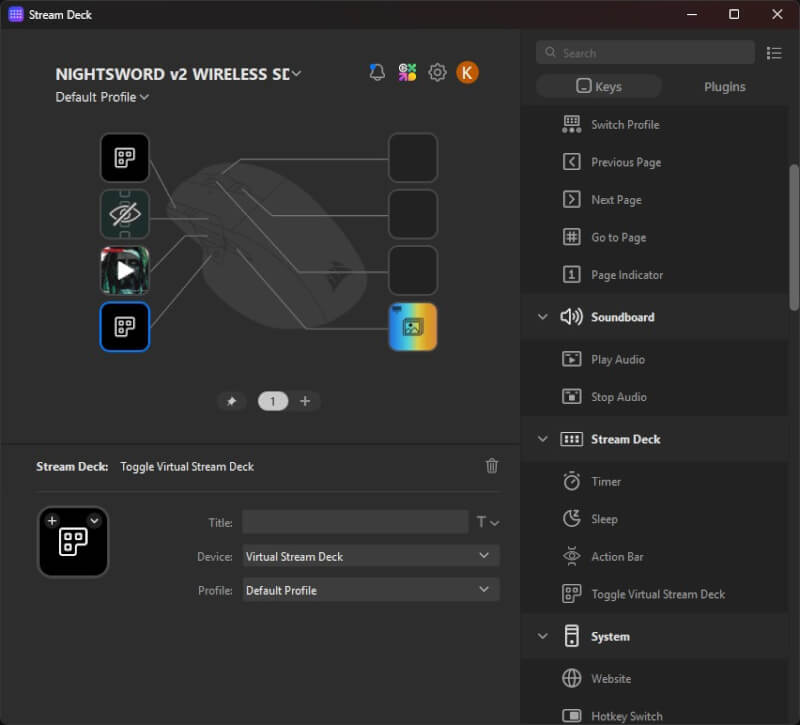Select the play button thumbnail key
This screenshot has height=725, width=800.
[125, 270]
